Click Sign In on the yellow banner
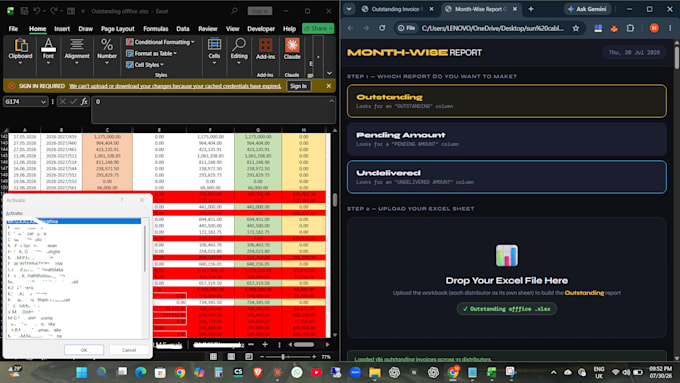The width and height of the screenshot is (680, 383). click(298, 86)
